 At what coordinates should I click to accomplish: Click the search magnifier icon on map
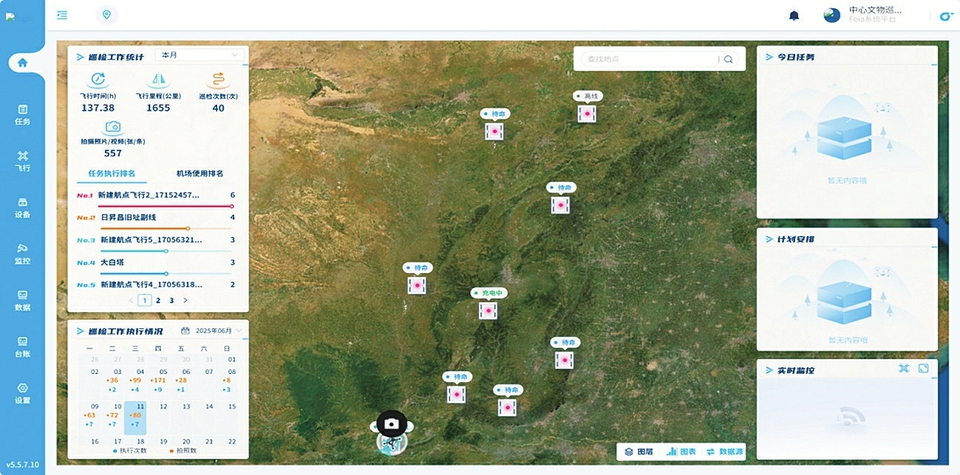pos(728,60)
